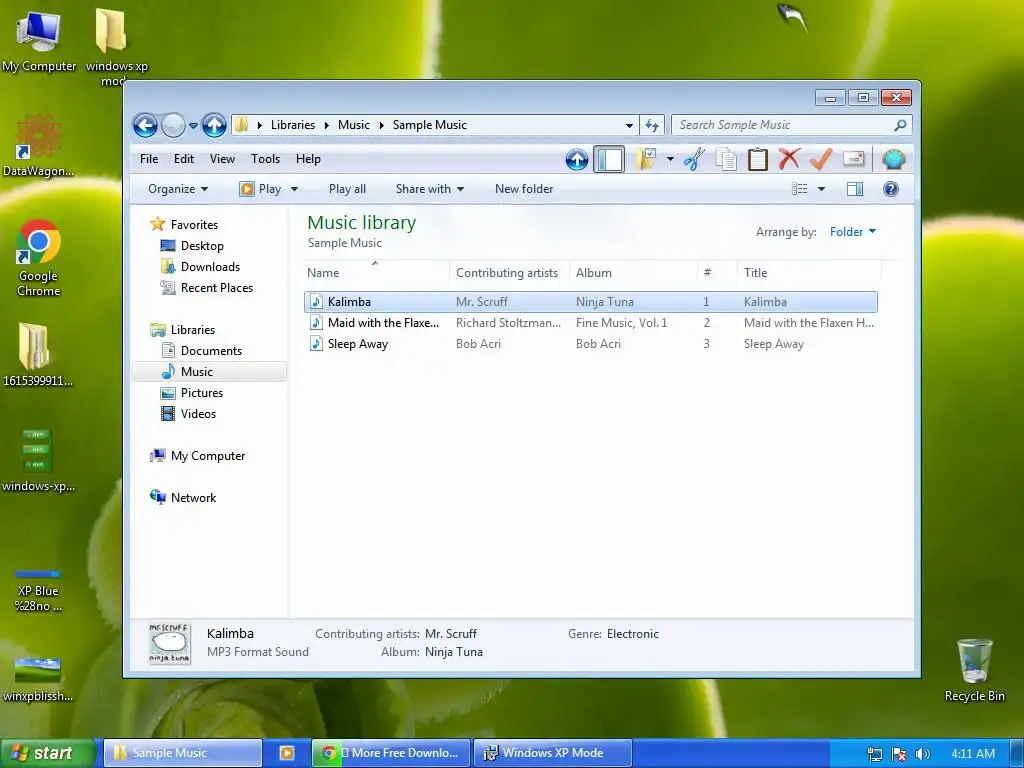Open Libraries in navigation pane
The height and width of the screenshot is (768, 1024).
tap(183, 330)
